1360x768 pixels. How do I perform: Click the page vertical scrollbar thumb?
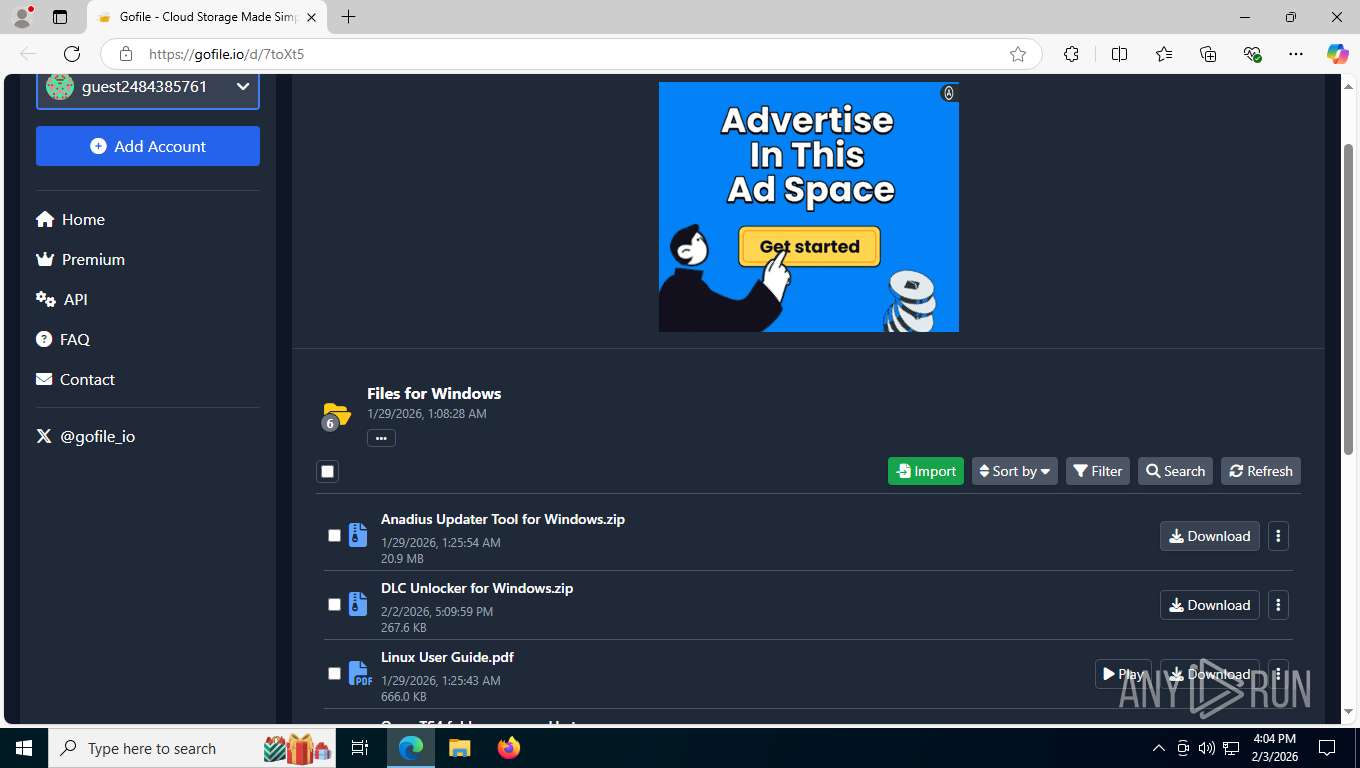pyautogui.click(x=1348, y=298)
